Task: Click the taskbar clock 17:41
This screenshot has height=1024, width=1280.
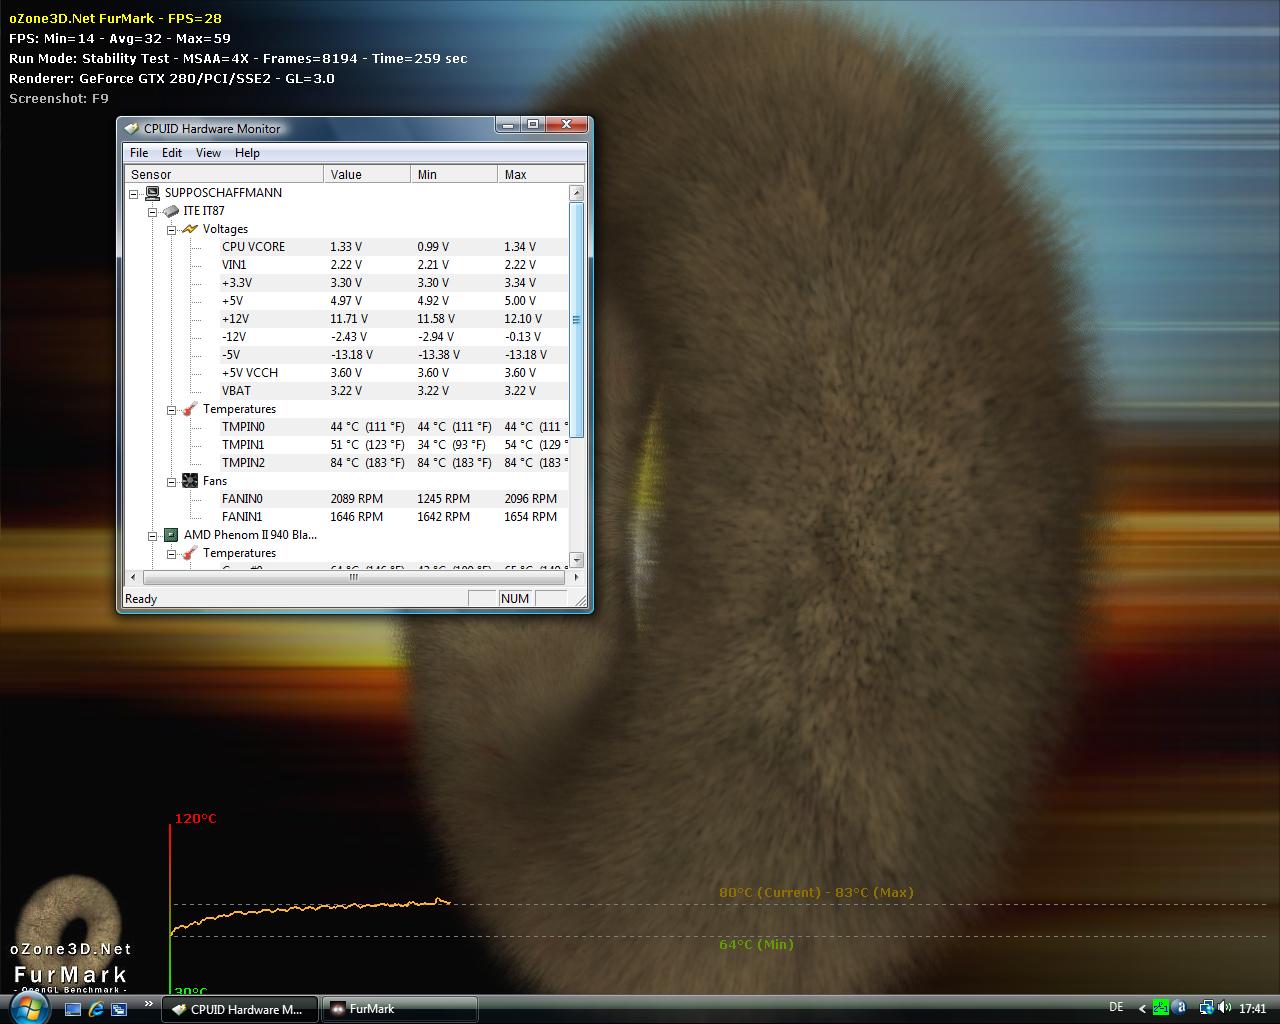Action: pos(1253,1009)
